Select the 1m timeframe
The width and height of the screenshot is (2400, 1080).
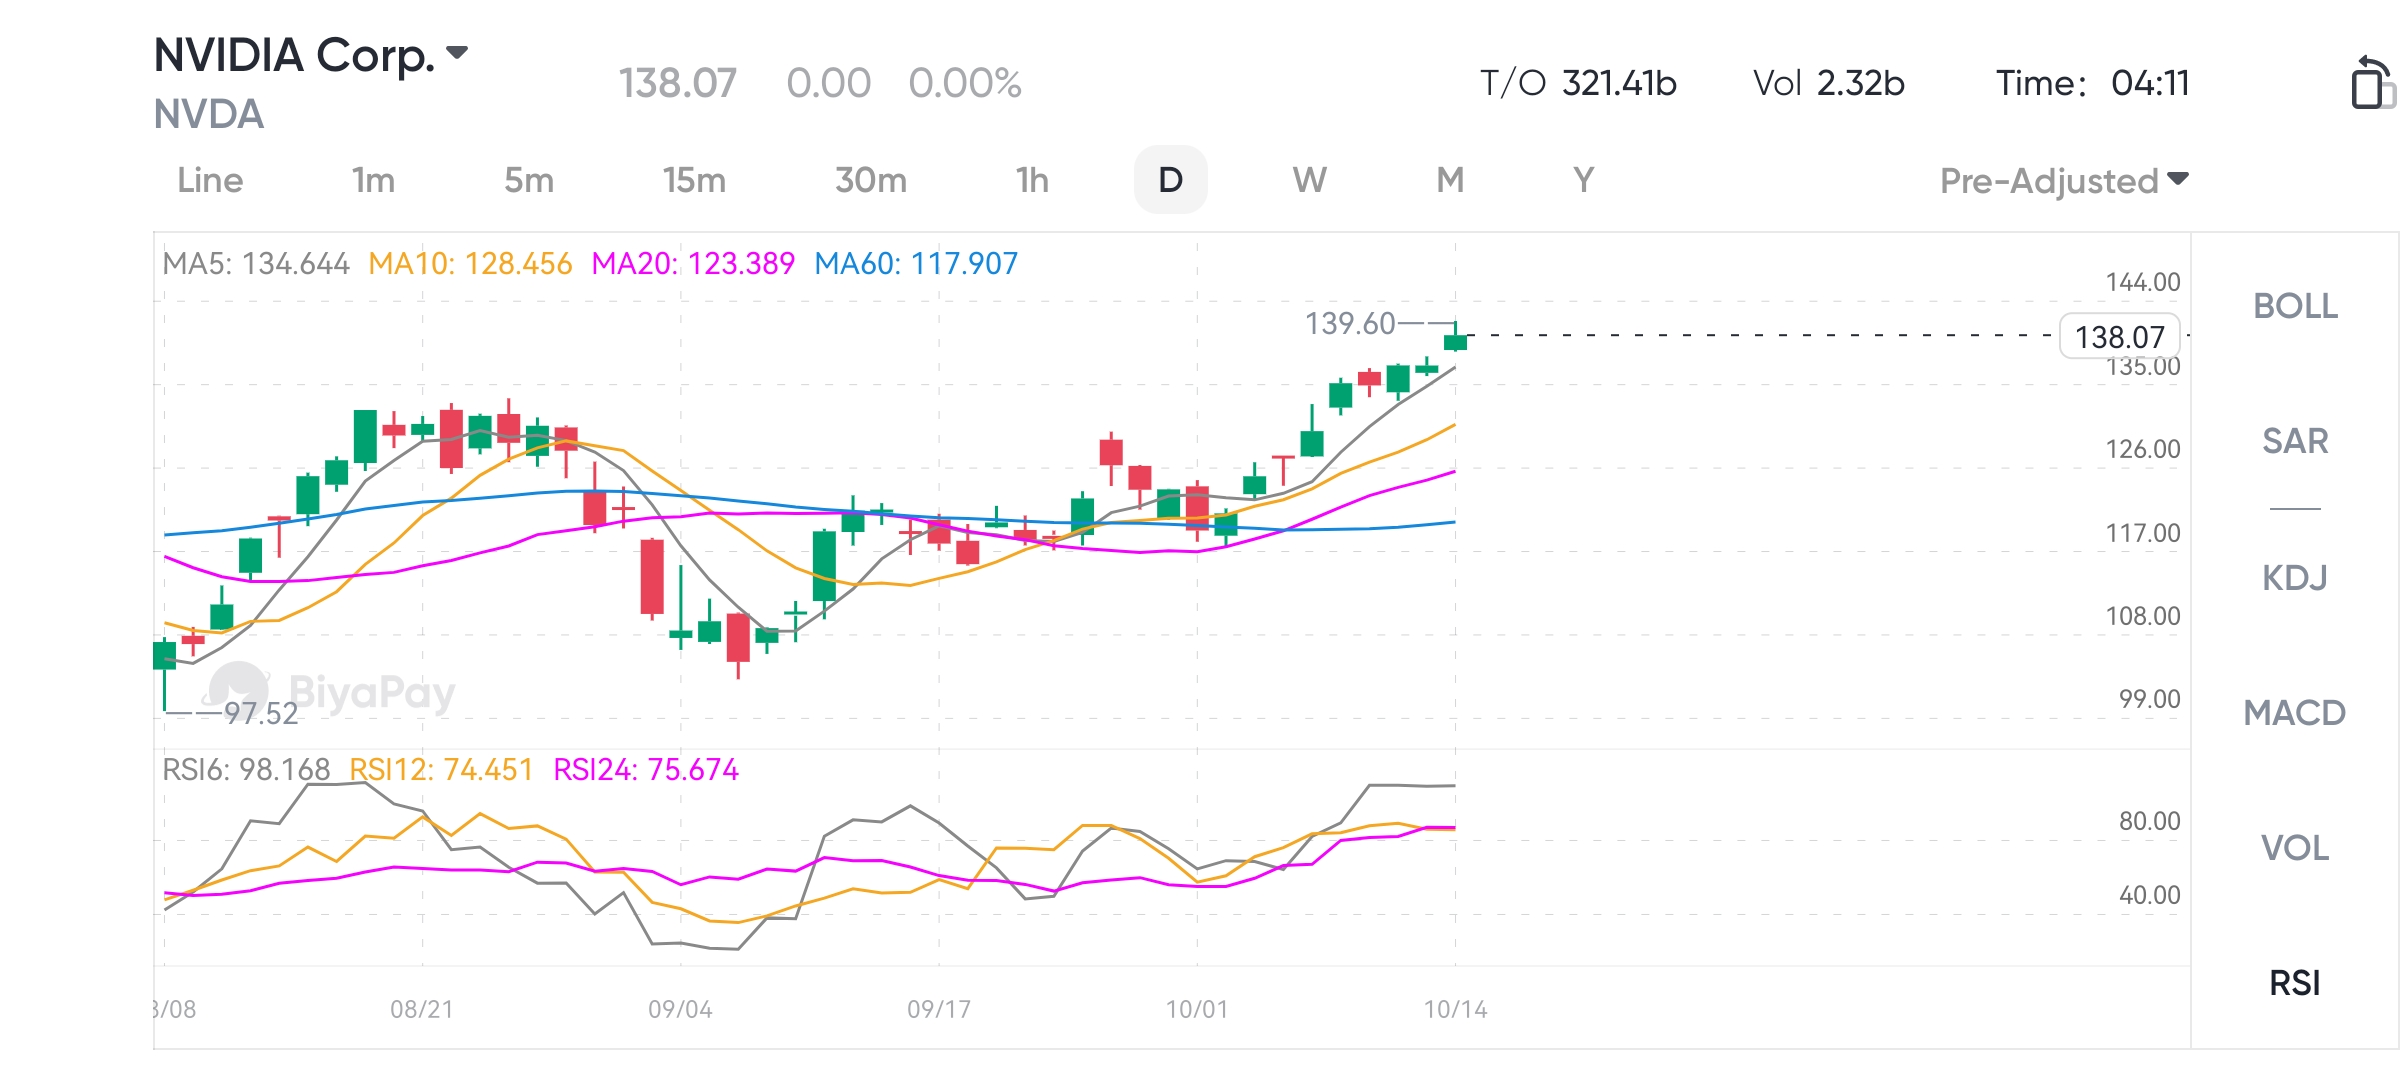click(373, 180)
